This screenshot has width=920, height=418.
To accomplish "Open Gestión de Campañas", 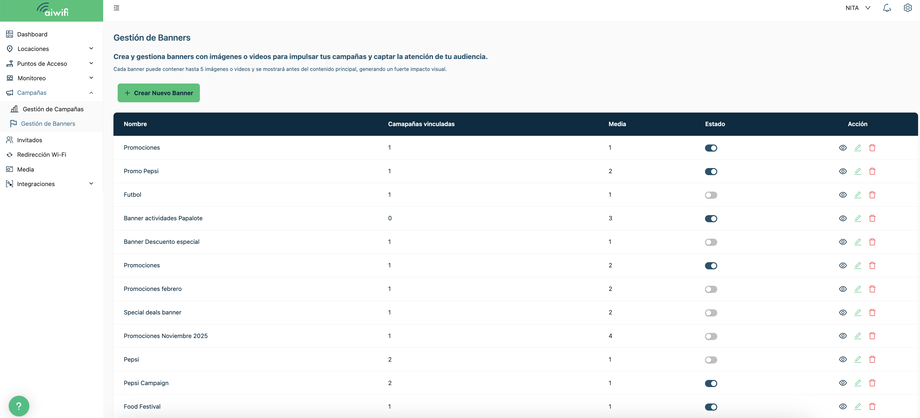I will point(53,109).
